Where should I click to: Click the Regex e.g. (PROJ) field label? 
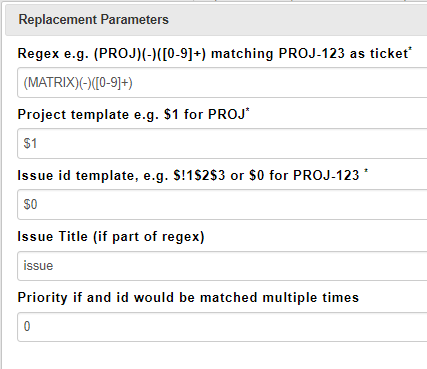point(213,54)
